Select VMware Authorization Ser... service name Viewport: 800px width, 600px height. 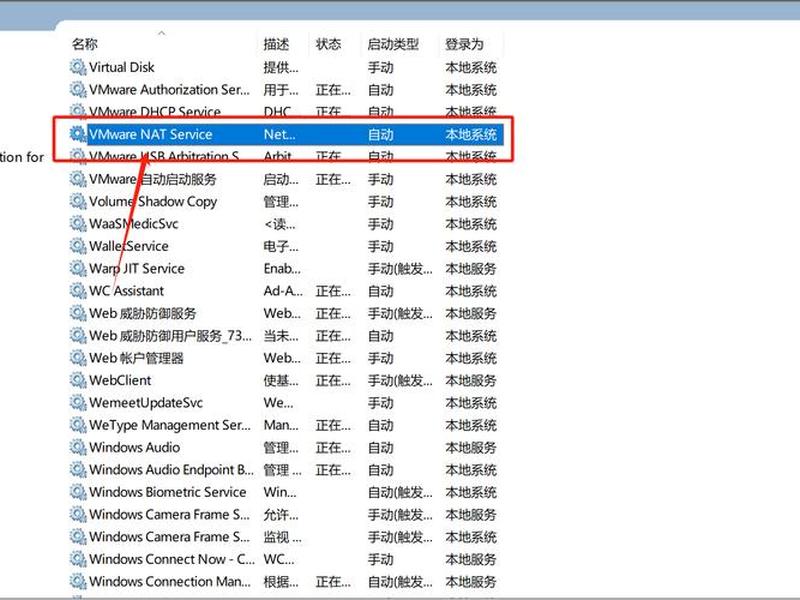pos(169,89)
